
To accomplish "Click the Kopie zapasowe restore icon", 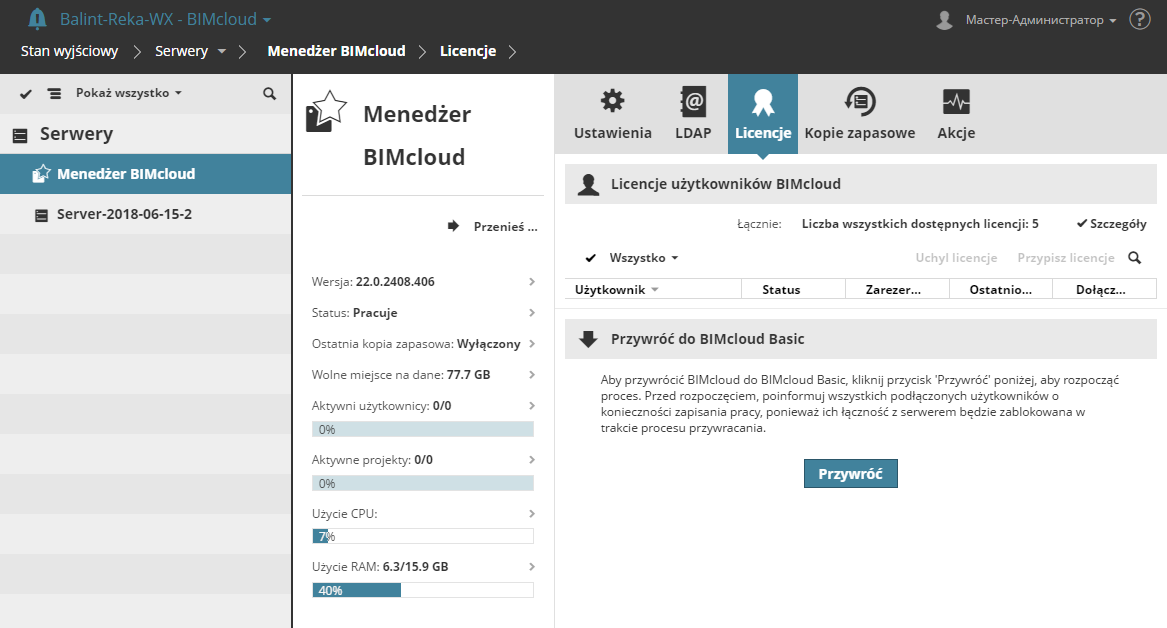I will [x=860, y=101].
